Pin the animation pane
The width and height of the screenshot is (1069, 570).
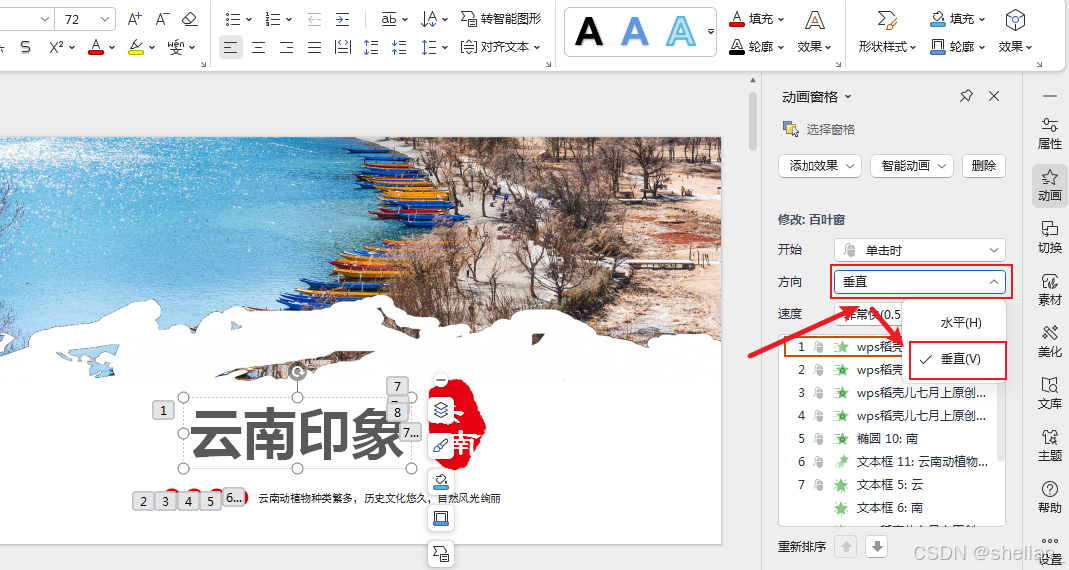pos(966,96)
